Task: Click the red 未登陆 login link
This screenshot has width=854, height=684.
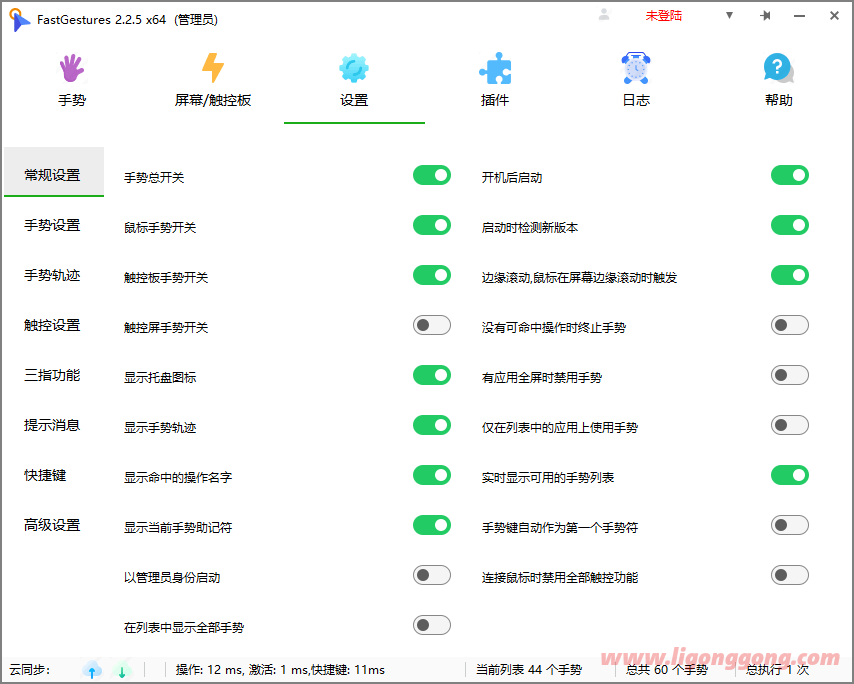Action: (x=663, y=16)
